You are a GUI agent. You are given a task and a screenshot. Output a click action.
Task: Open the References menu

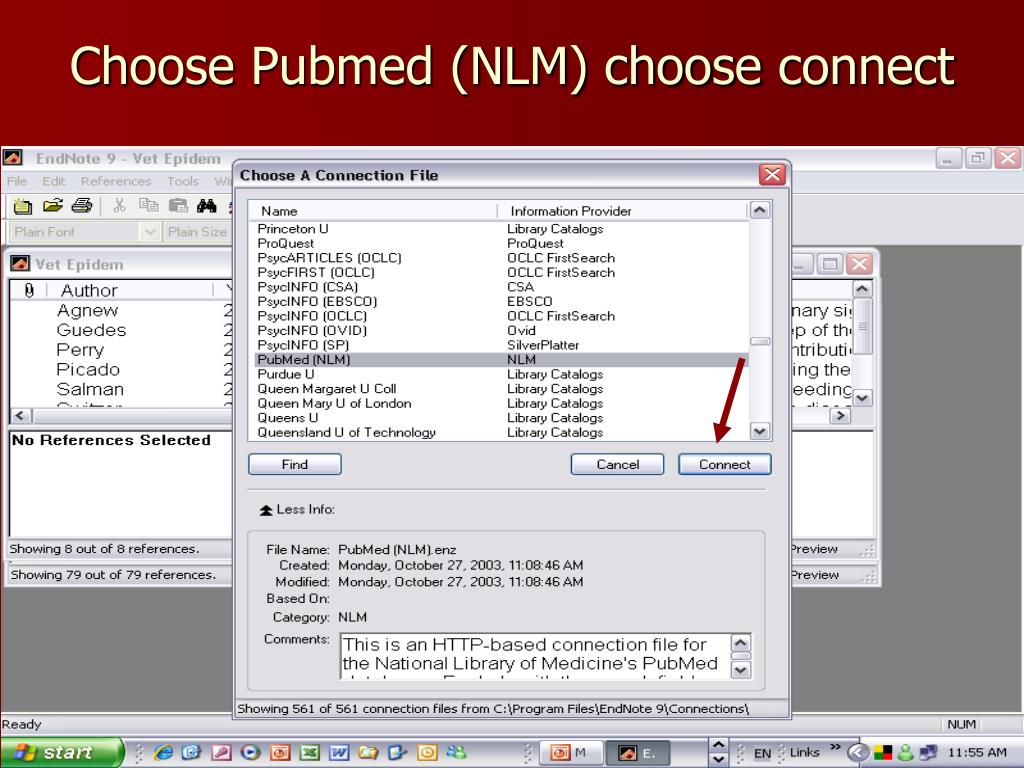[116, 181]
